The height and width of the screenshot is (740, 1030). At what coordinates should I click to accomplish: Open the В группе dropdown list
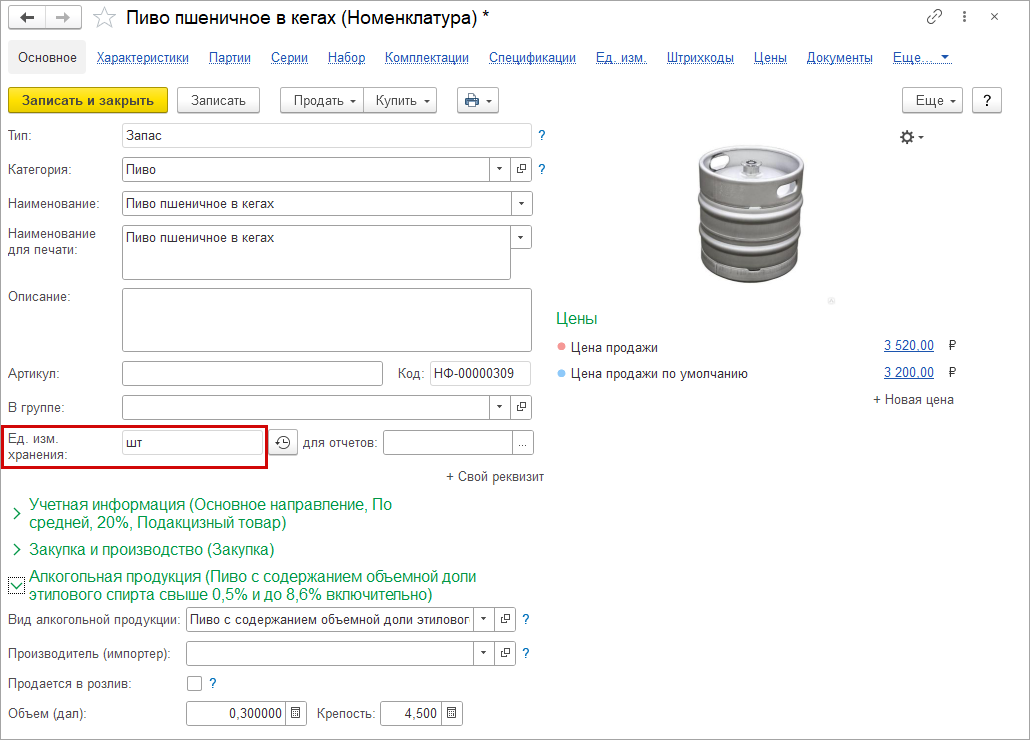click(x=500, y=407)
